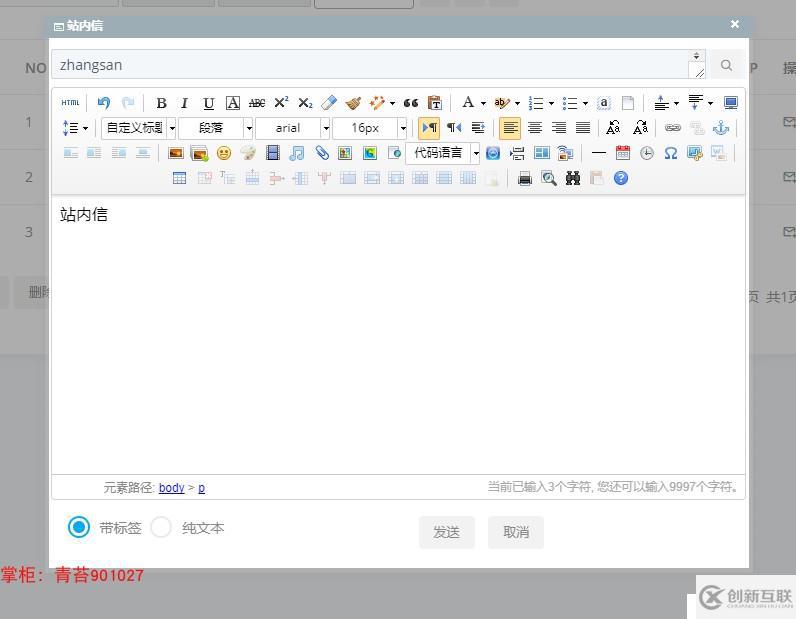Click the body element path link
The image size is (796, 619).
point(172,488)
